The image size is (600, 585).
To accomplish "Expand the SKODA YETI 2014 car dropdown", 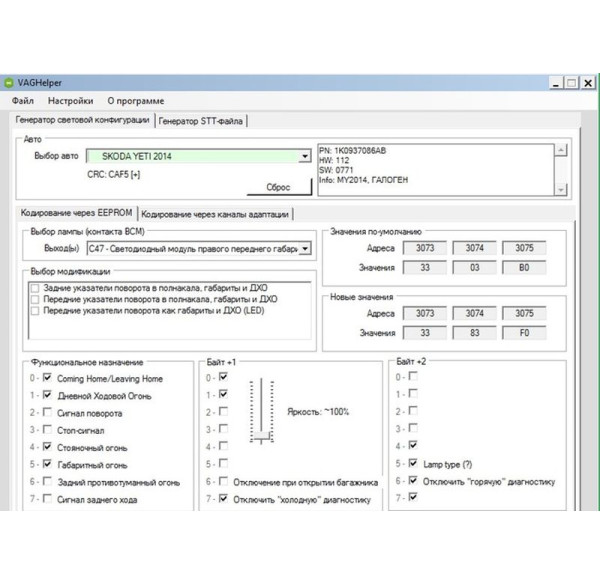I will point(305,157).
